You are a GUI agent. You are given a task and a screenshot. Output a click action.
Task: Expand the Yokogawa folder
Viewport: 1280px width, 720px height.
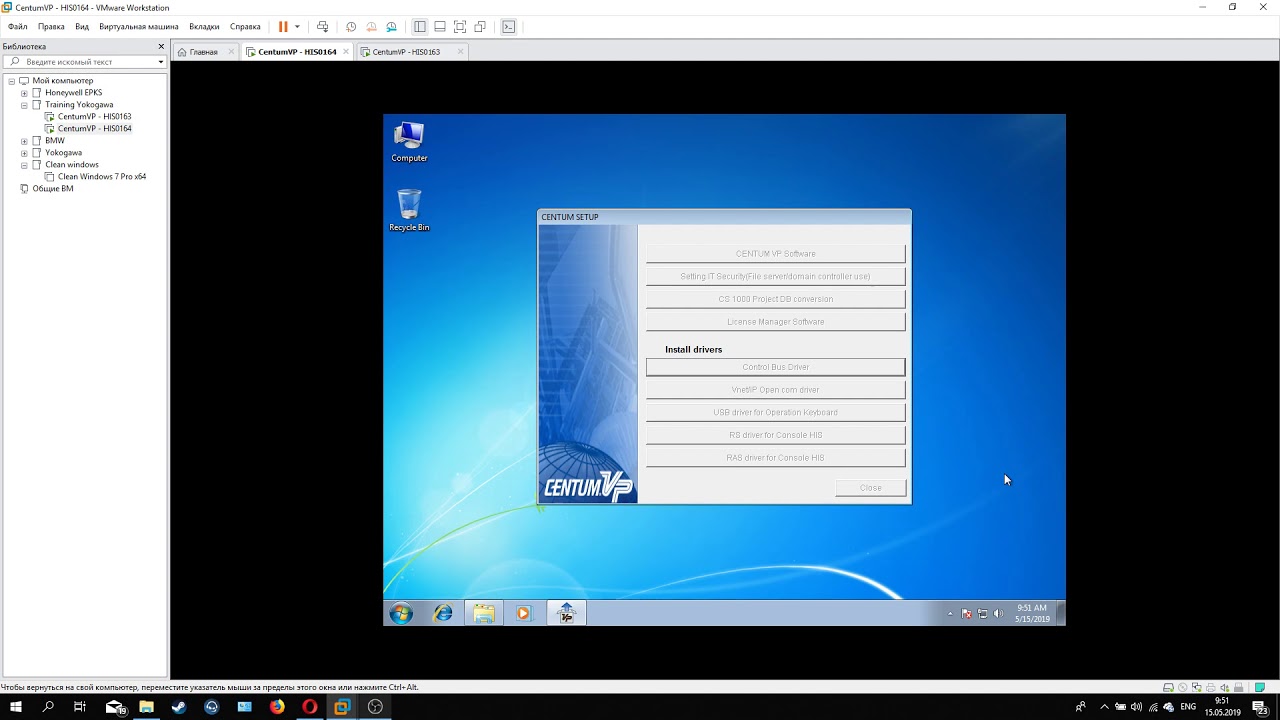pyautogui.click(x=24, y=153)
